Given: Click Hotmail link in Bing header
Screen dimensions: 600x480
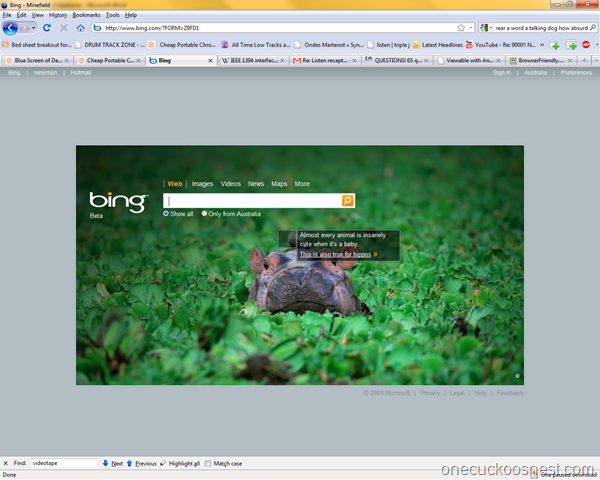Looking at the screenshot, I should 81,73.
